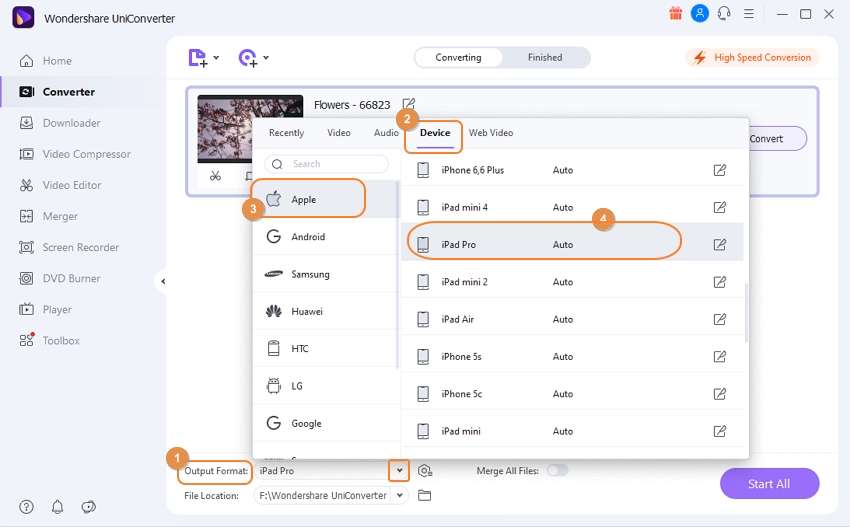Select the Device tab
The width and height of the screenshot is (850, 527).
point(435,133)
